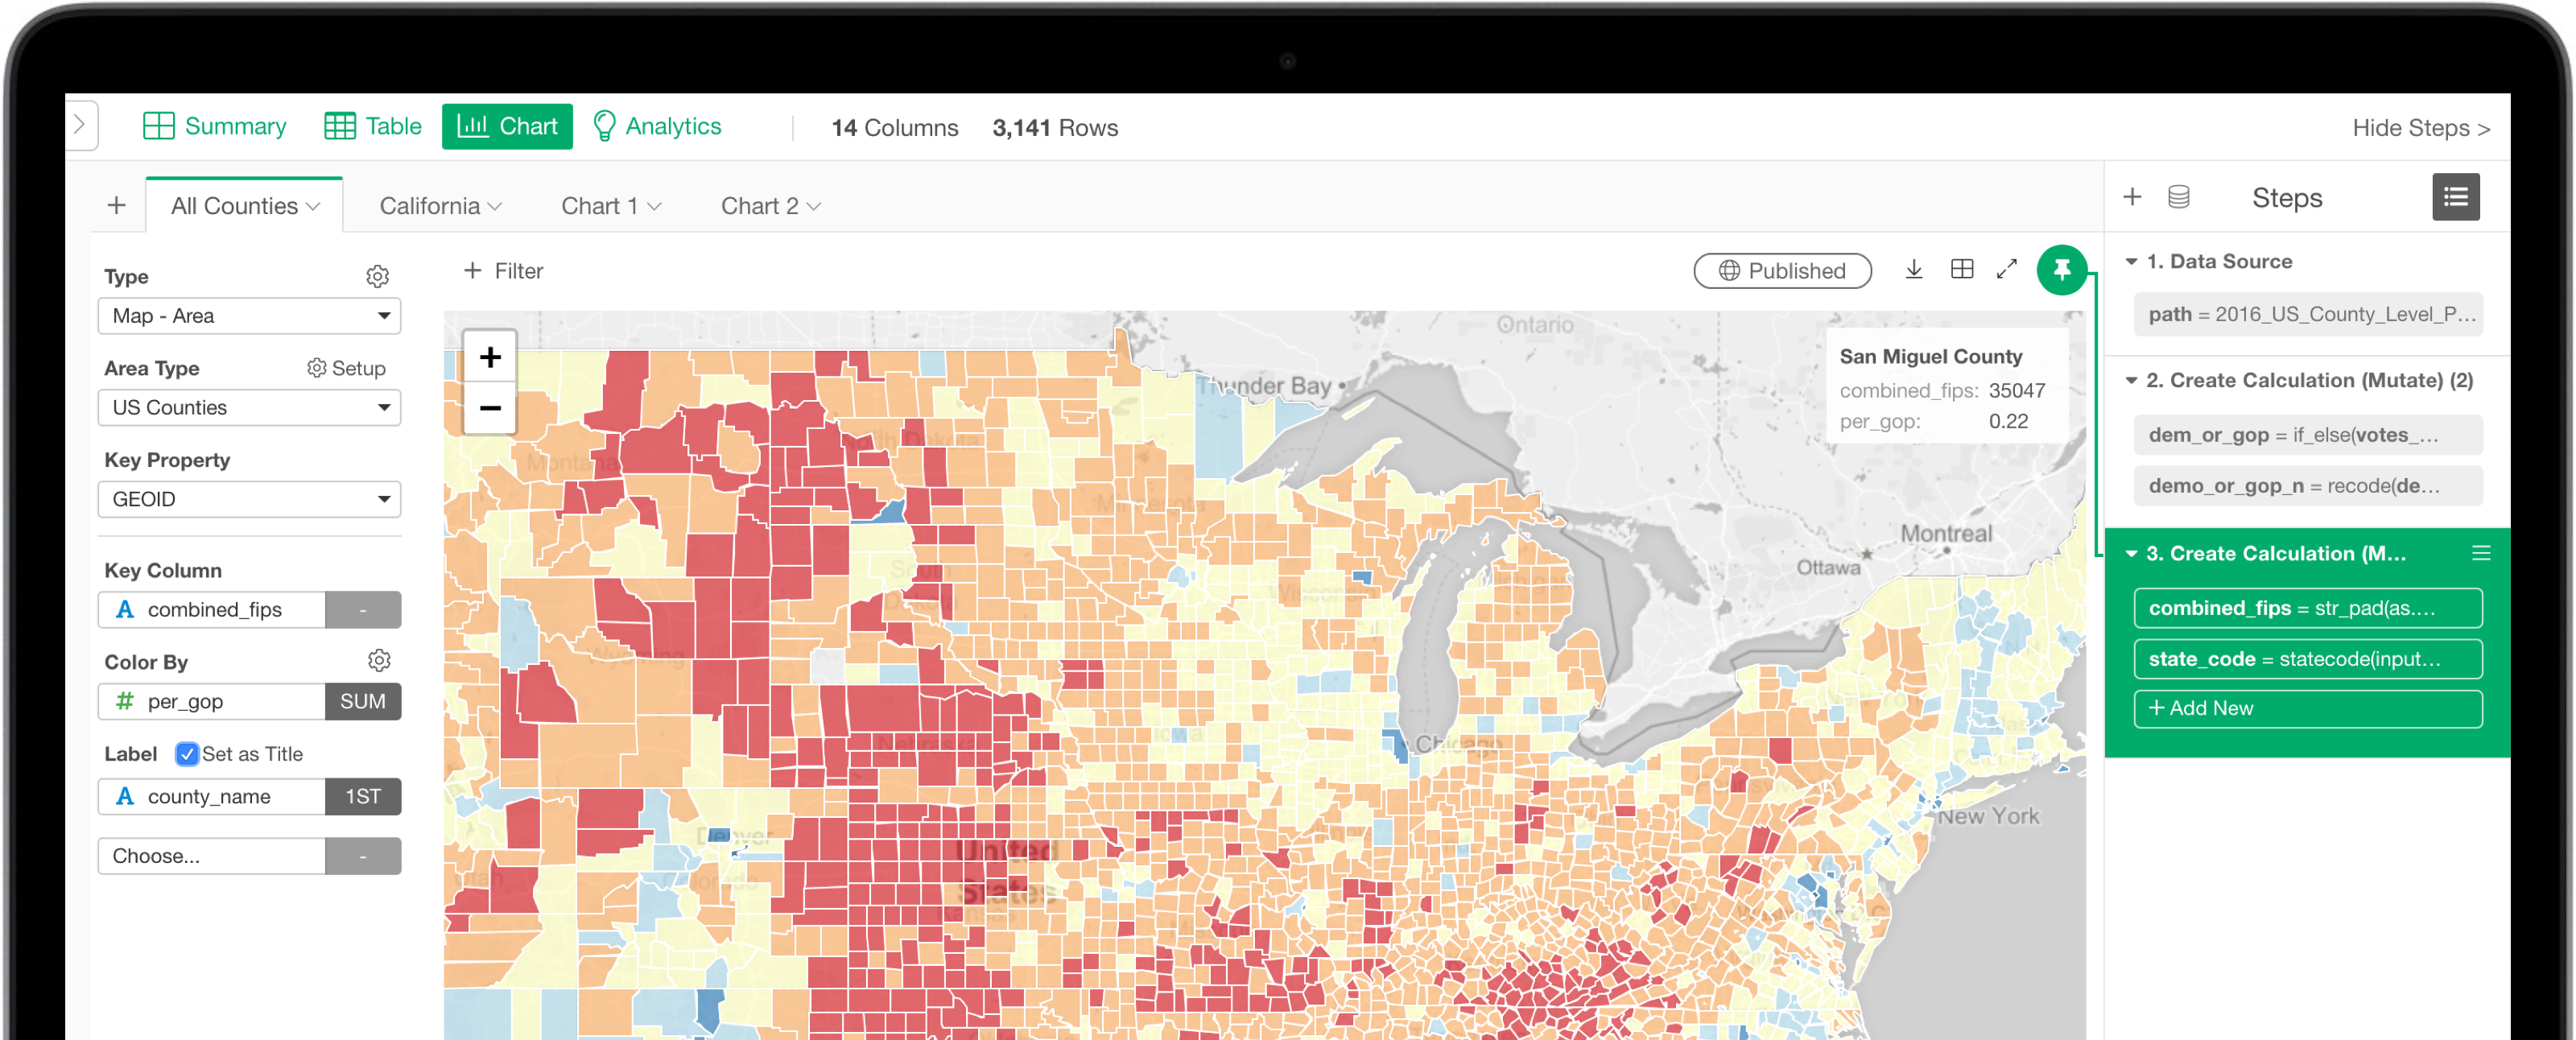Open the Type settings gear
The width and height of the screenshot is (2576, 1040).
[x=377, y=277]
